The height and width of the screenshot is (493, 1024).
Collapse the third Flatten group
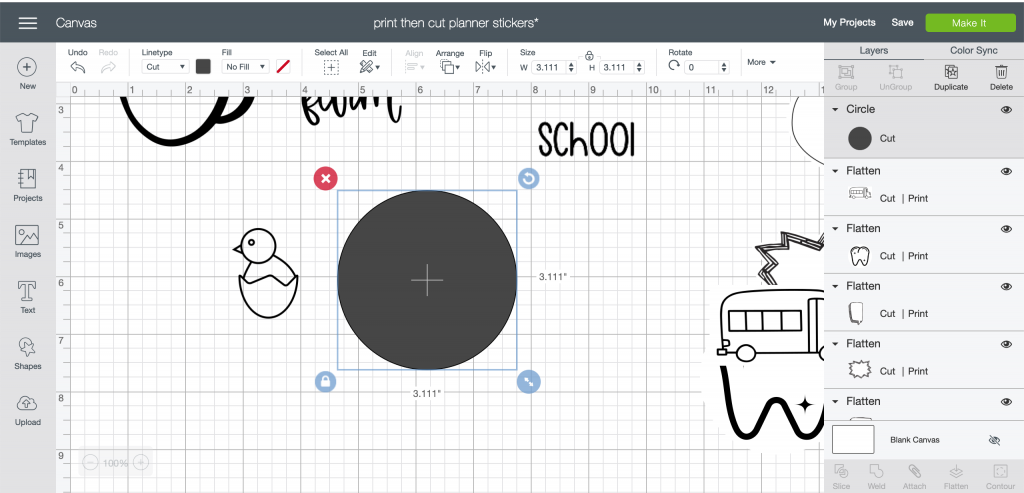[x=835, y=286]
